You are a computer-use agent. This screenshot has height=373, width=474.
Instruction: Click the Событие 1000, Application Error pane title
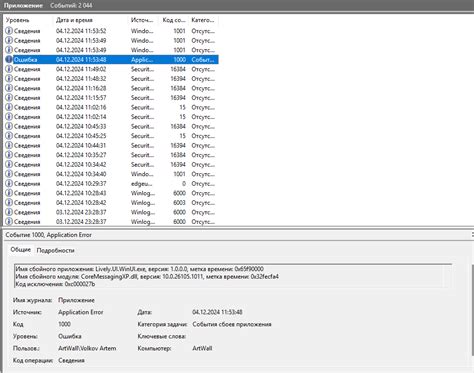48,235
